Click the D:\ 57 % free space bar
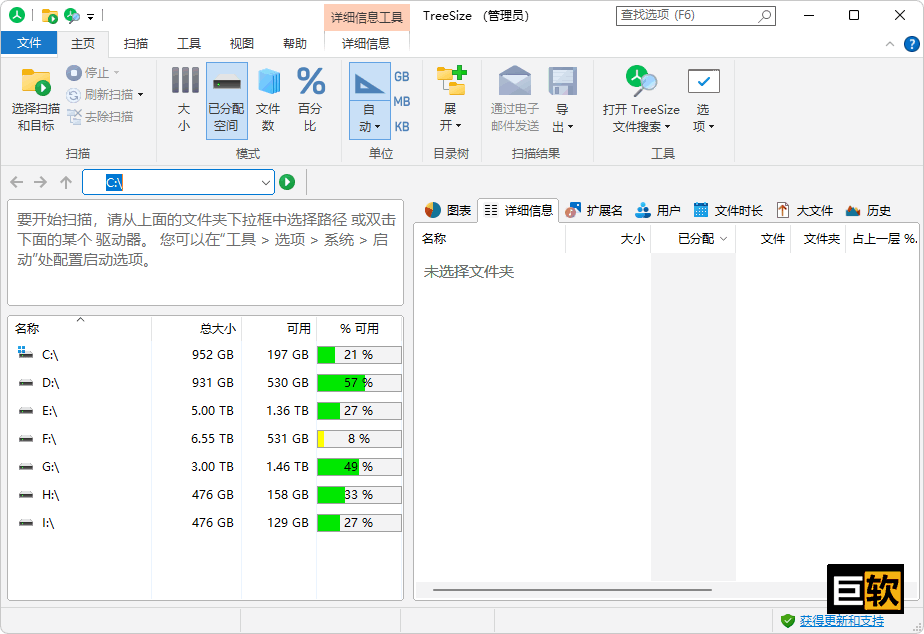Viewport: 924px width, 634px height. [x=359, y=383]
